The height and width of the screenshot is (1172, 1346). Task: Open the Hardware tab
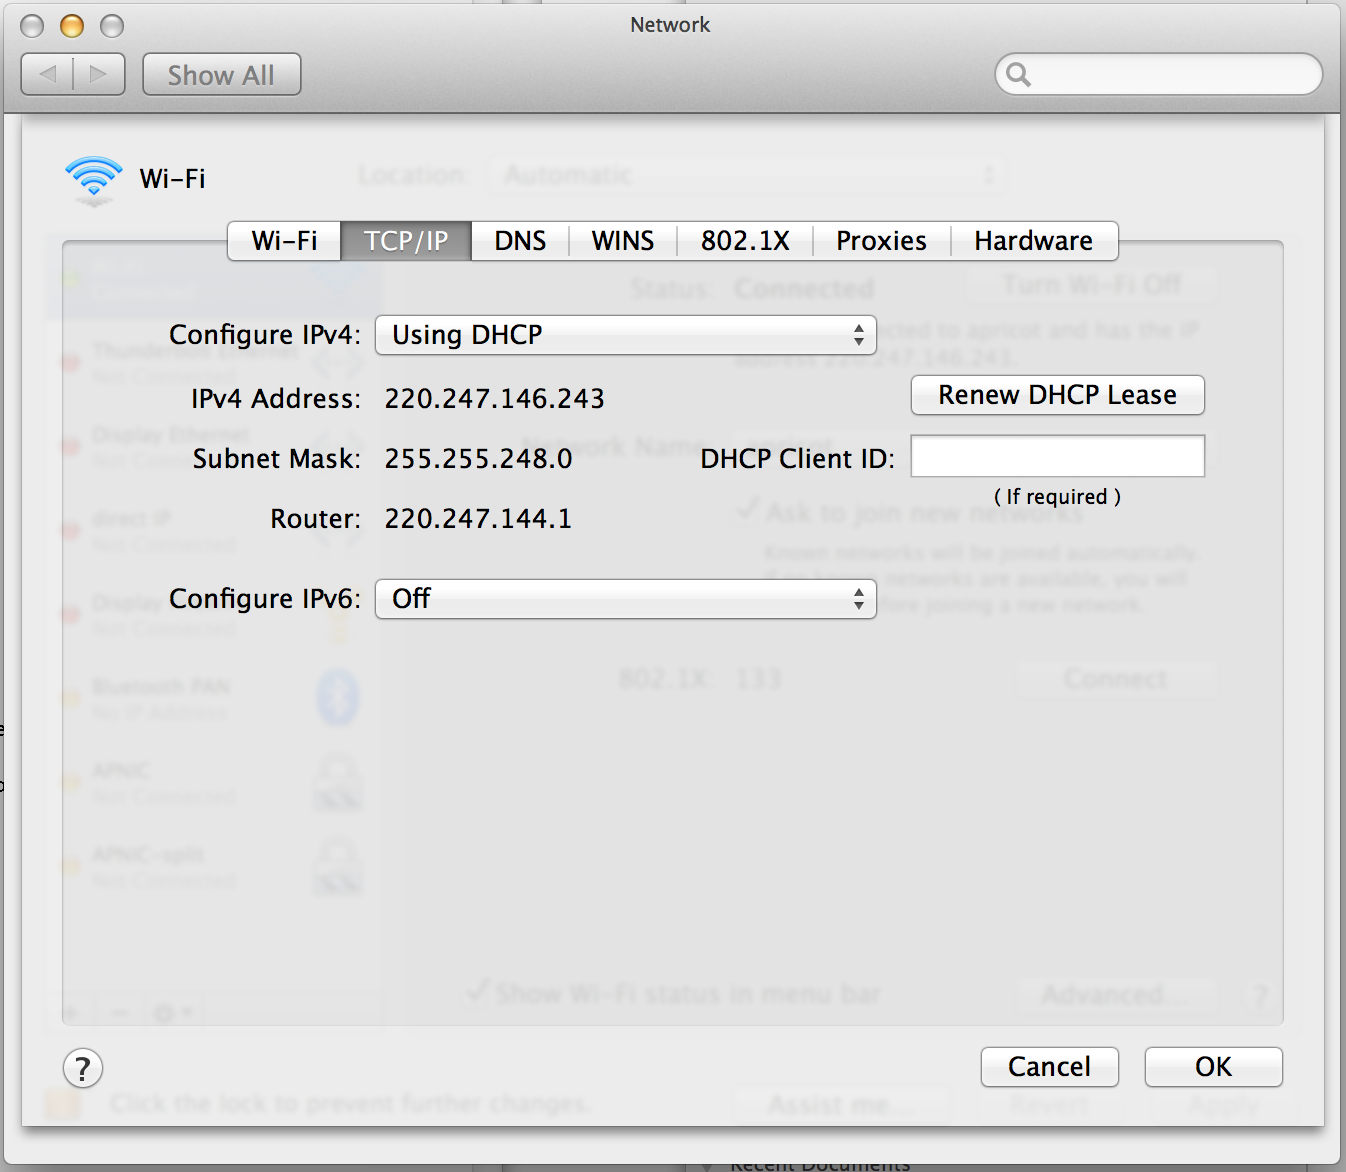tap(1033, 241)
